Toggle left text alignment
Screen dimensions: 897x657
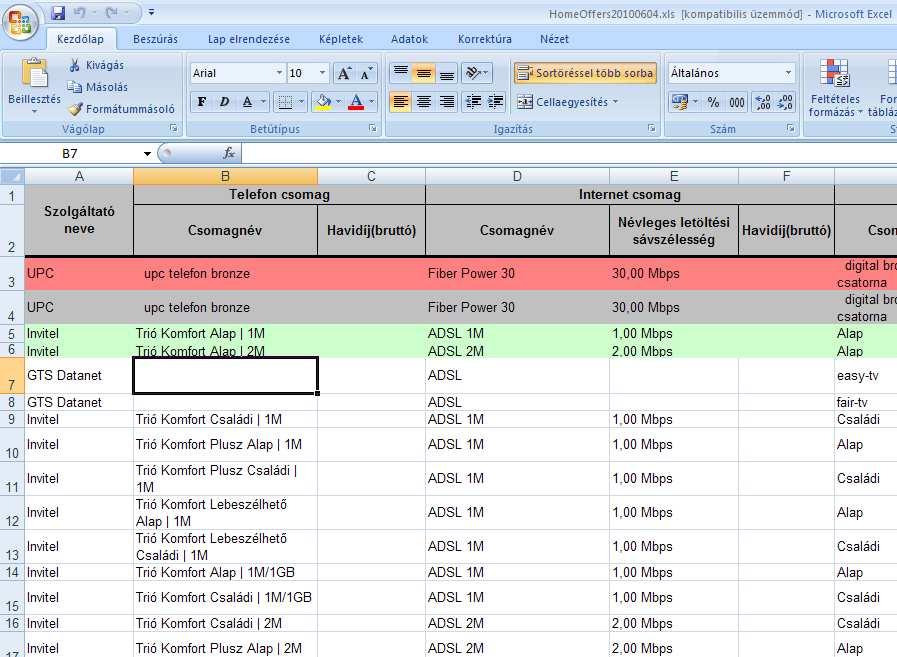click(x=400, y=102)
